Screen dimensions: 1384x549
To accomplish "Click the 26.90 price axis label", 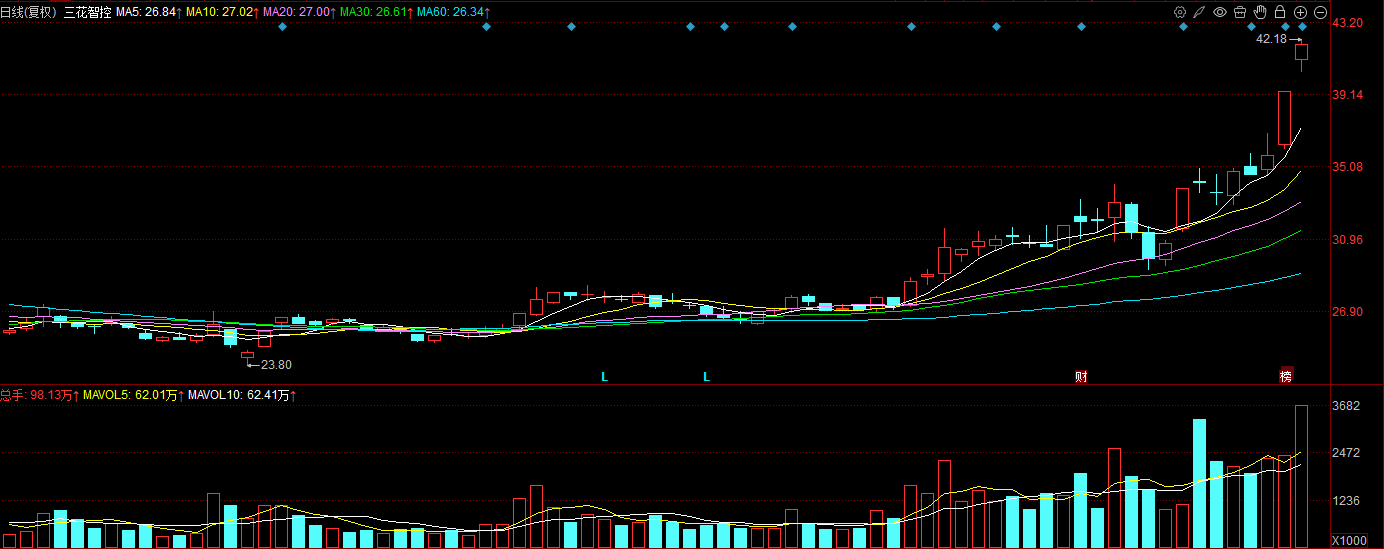I will coord(1349,312).
